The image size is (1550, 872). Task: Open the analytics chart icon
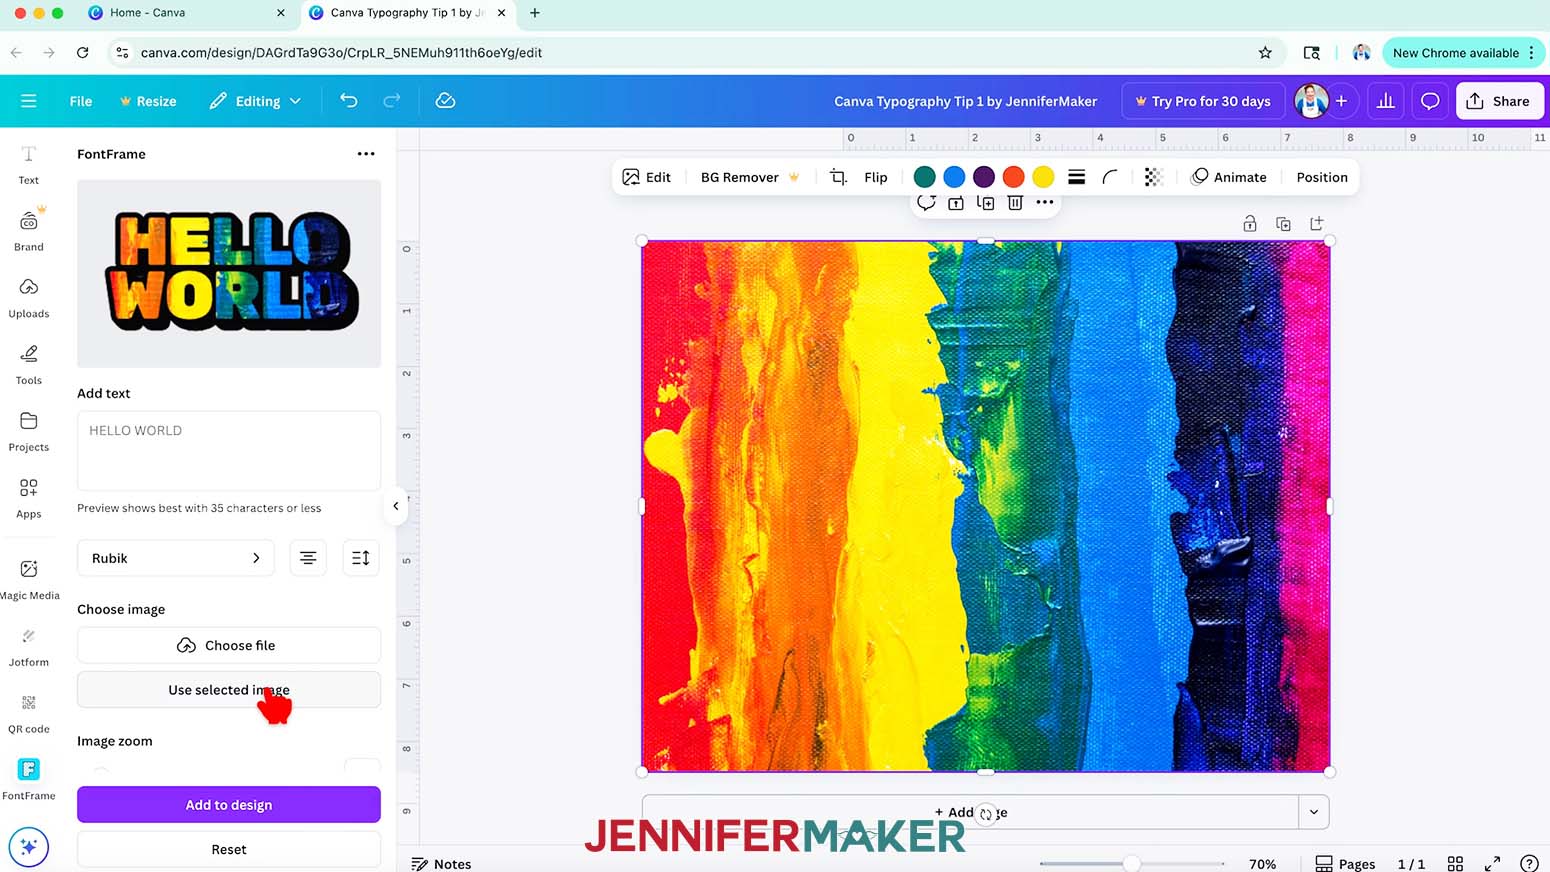tap(1385, 101)
